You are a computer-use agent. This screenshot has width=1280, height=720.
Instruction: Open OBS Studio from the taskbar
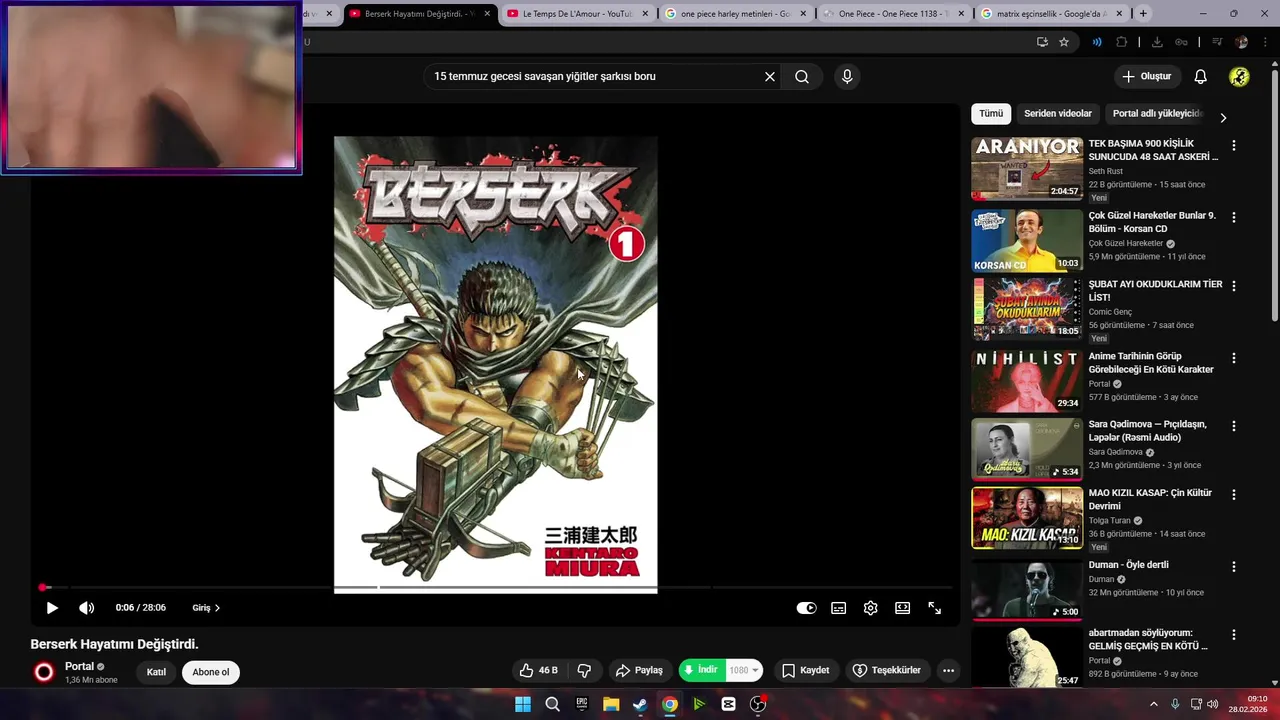tap(758, 704)
